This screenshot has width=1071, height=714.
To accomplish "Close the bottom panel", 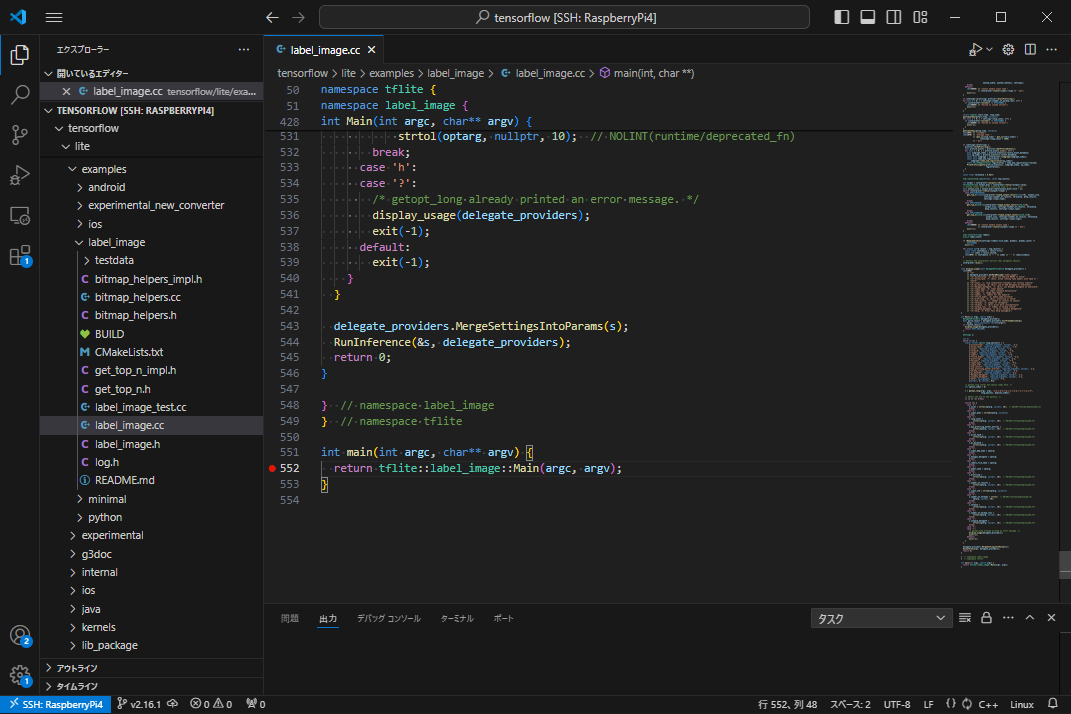I will [1052, 618].
